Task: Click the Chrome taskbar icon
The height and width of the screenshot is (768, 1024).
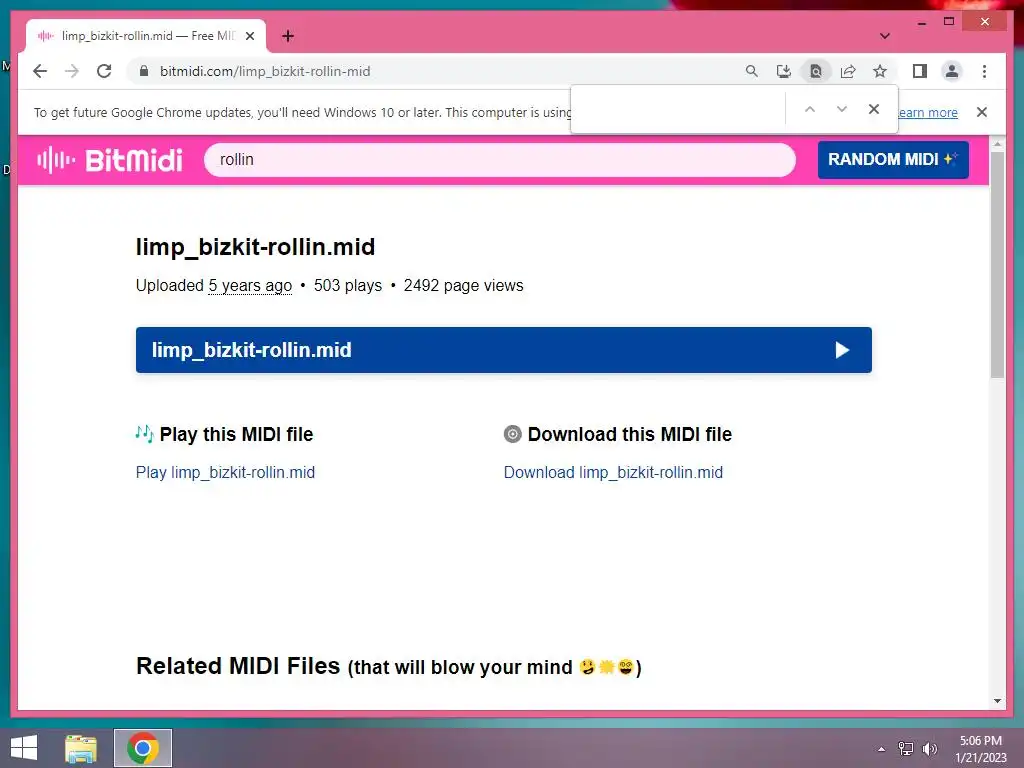Action: click(x=143, y=748)
